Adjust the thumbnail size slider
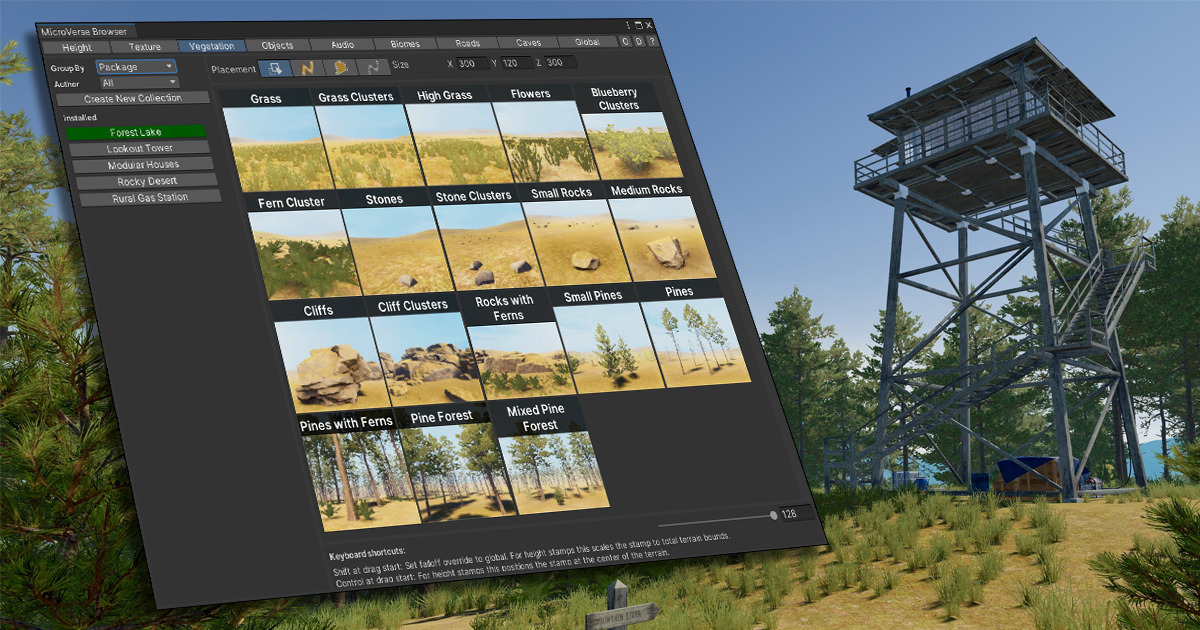 716,520
